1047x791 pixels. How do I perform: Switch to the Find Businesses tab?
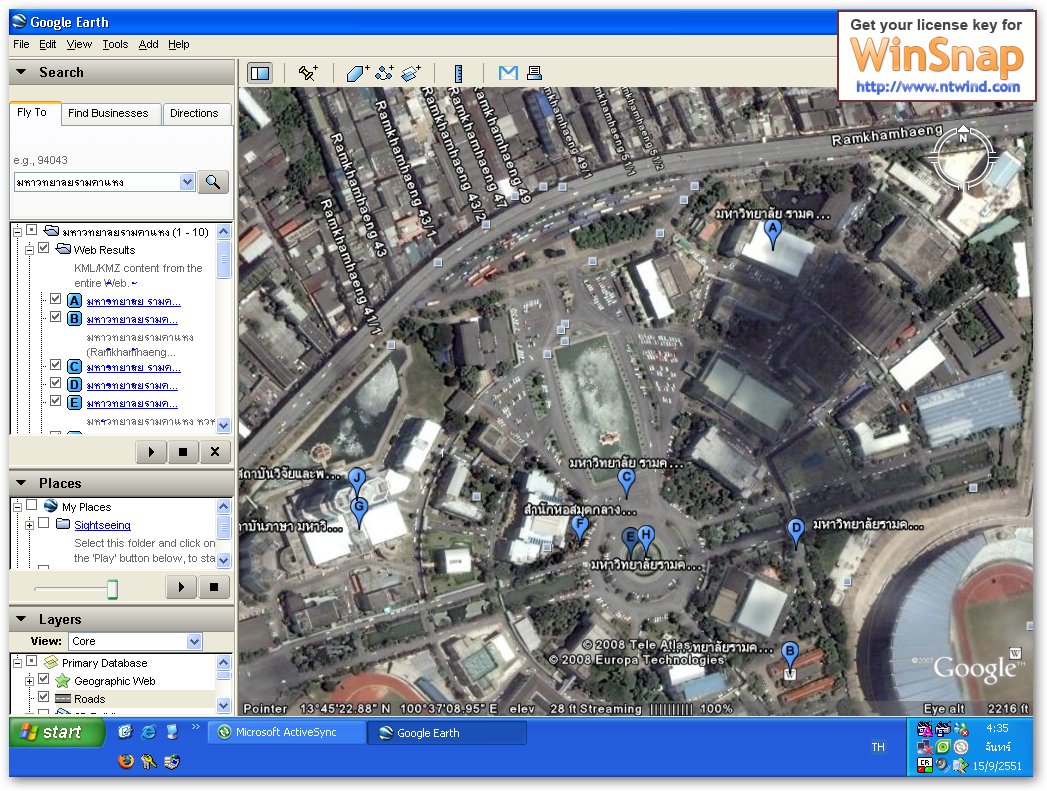click(108, 114)
